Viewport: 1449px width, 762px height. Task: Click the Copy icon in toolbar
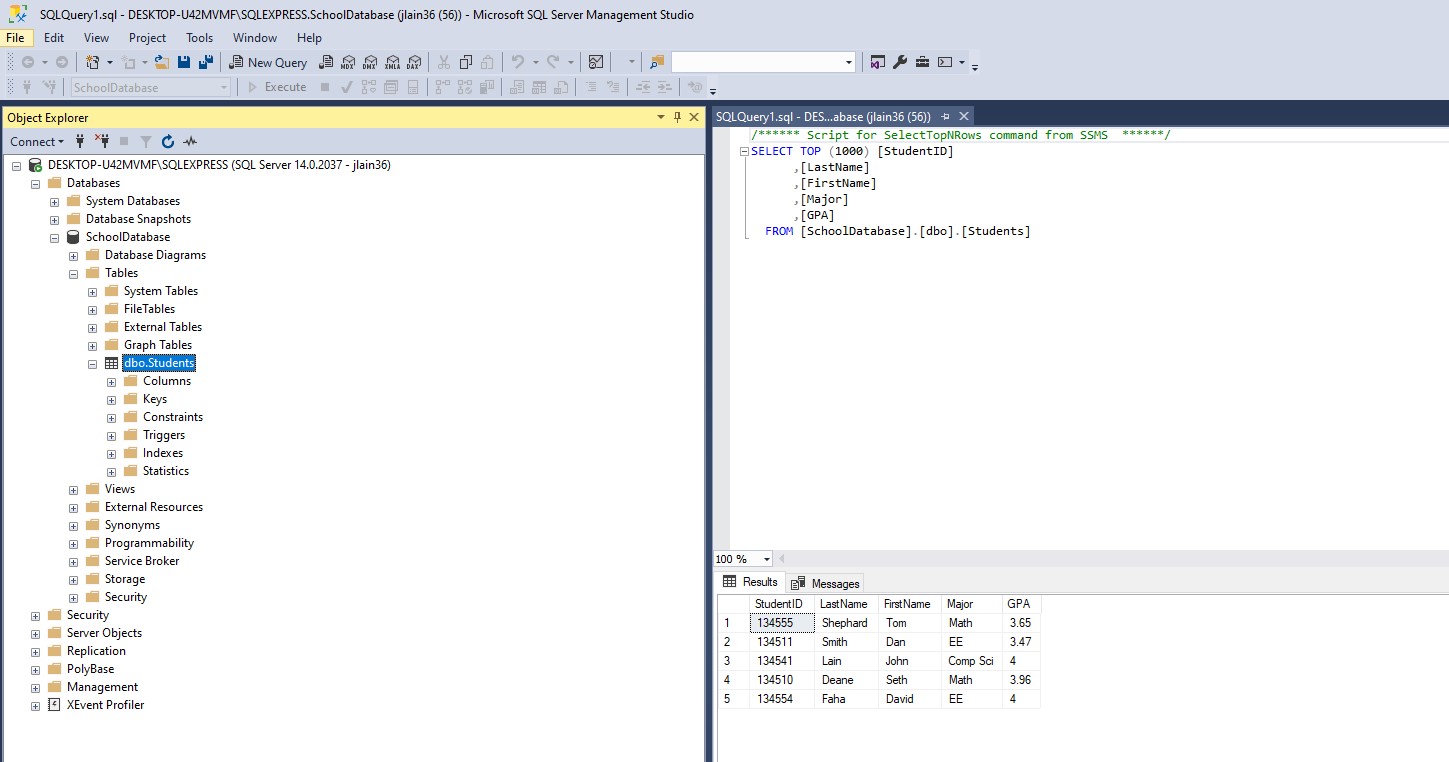point(465,62)
